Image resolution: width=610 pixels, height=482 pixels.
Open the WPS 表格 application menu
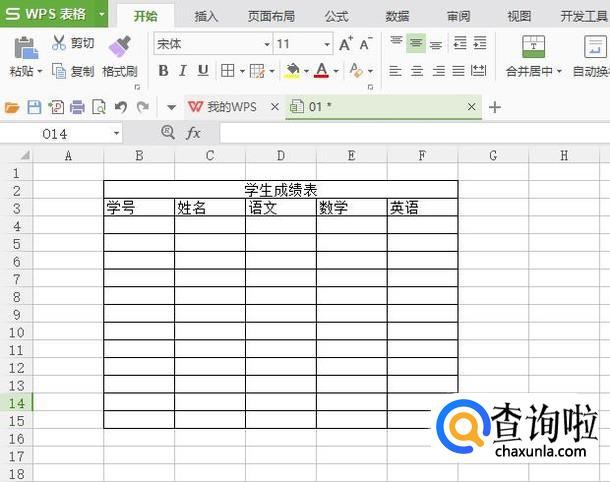point(54,14)
